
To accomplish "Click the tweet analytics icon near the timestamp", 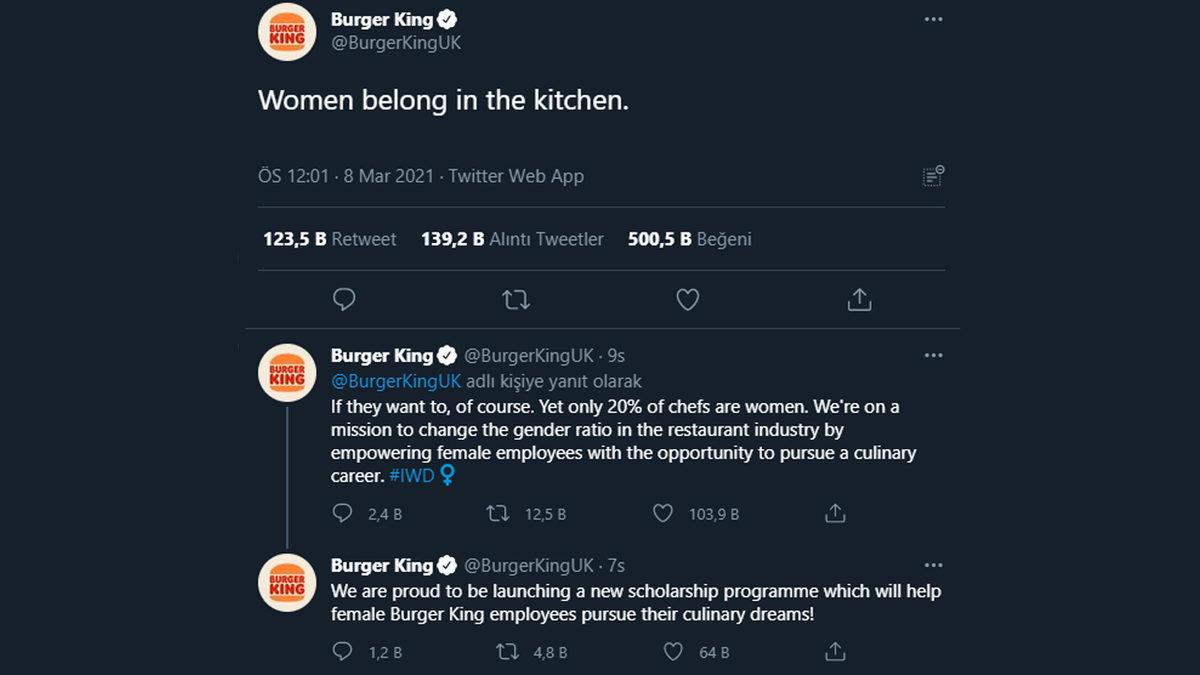I will click(x=932, y=174).
